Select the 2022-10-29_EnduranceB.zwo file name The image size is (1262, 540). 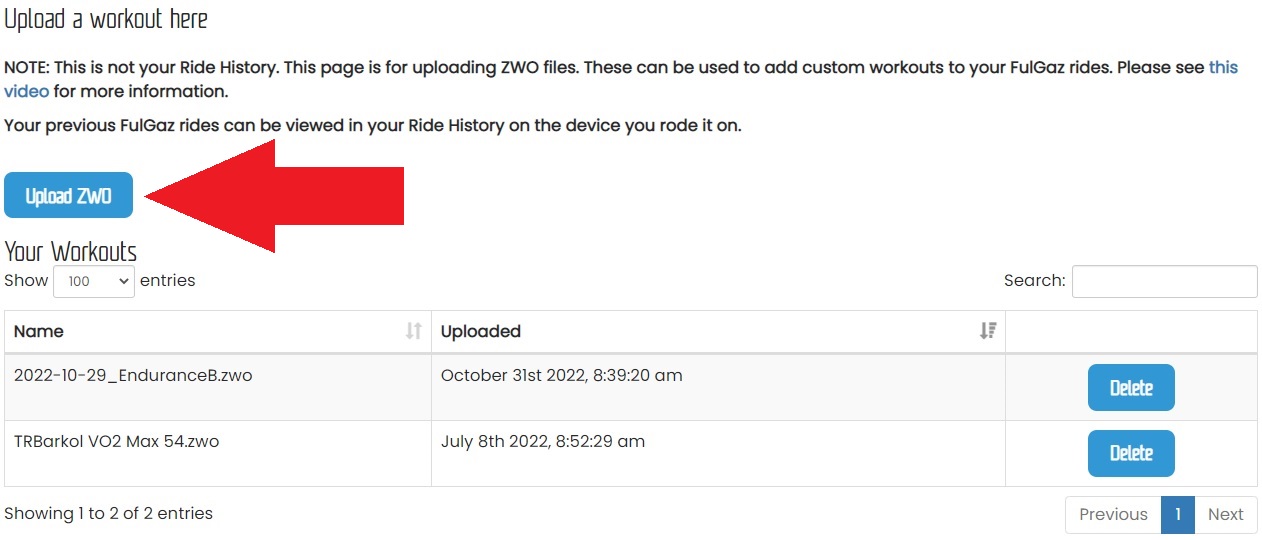118,376
